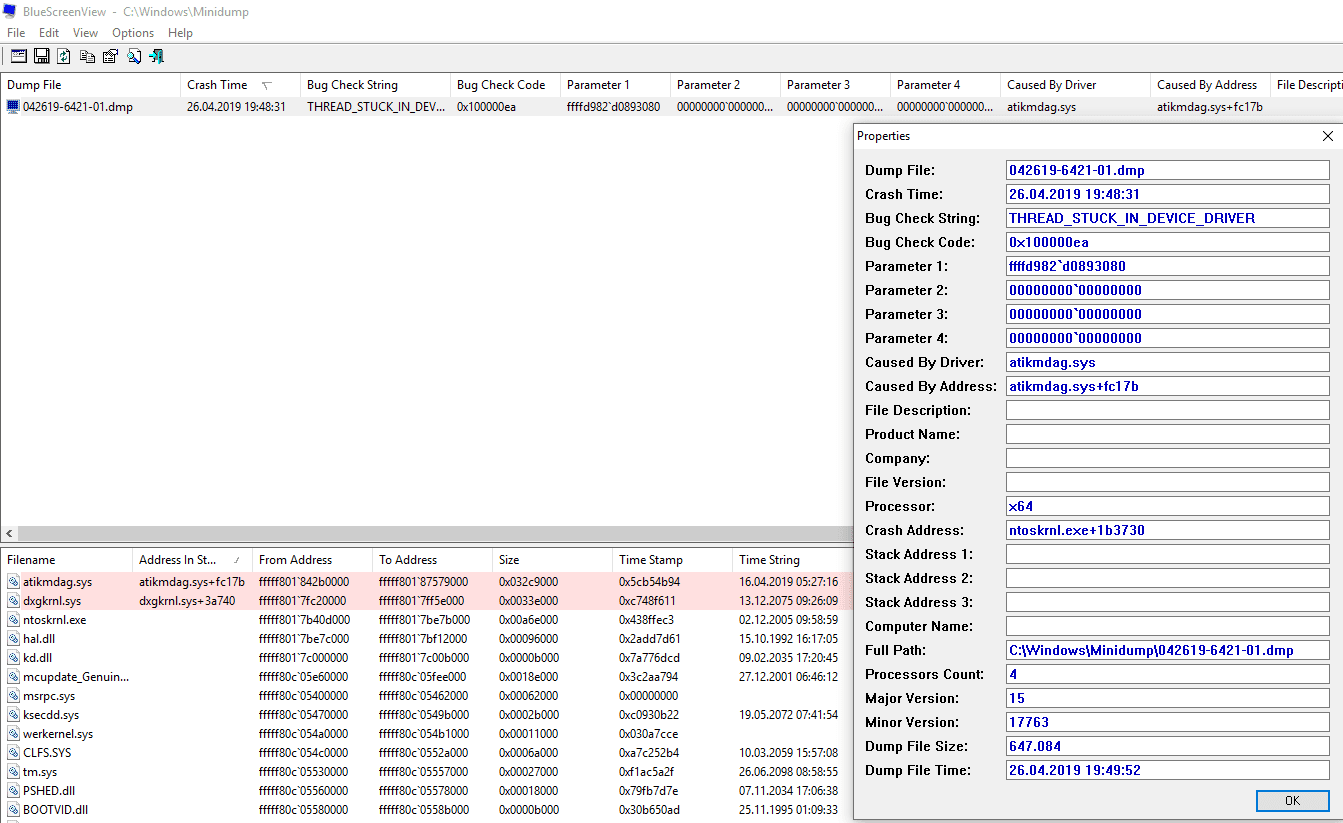This screenshot has height=823, width=1343.
Task: Click the Bug Check String field in Properties
Action: [x=1168, y=218]
